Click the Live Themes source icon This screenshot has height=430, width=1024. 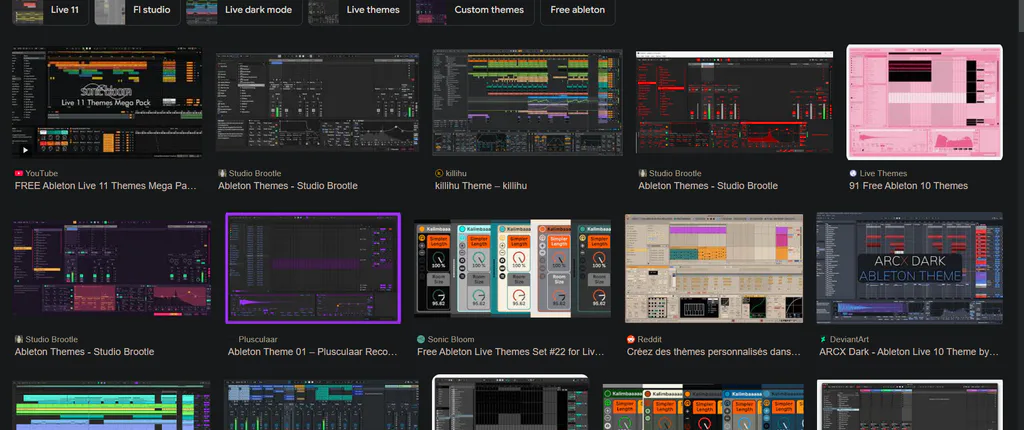click(x=853, y=173)
